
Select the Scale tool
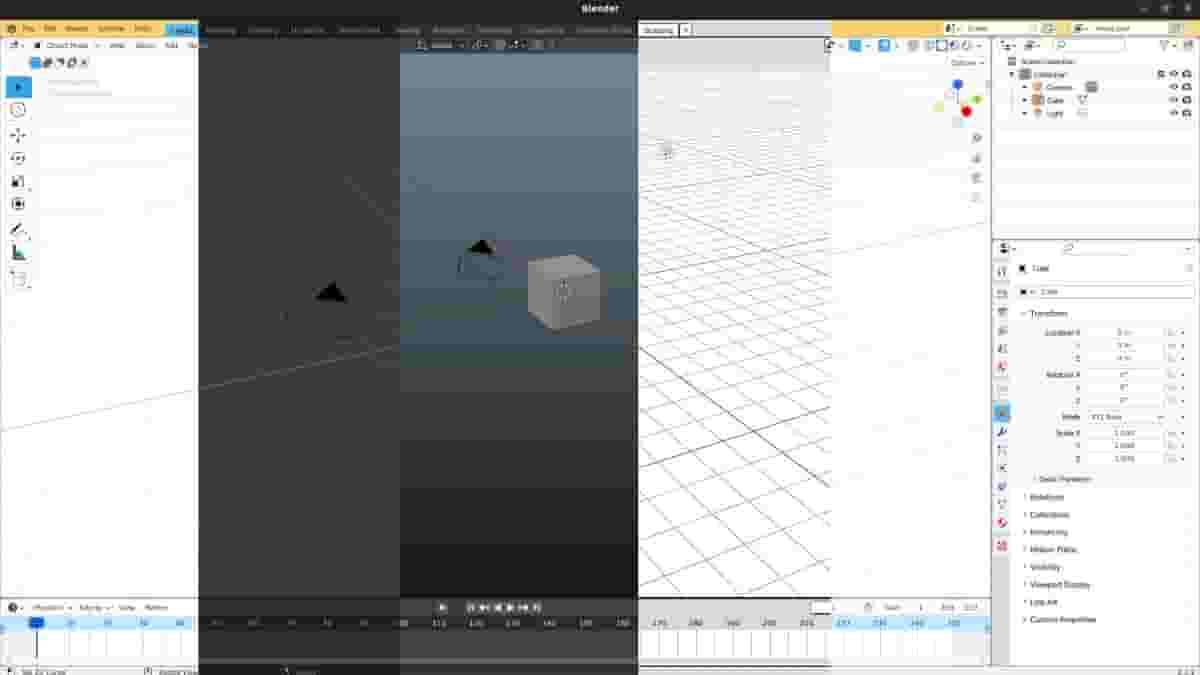point(18,181)
